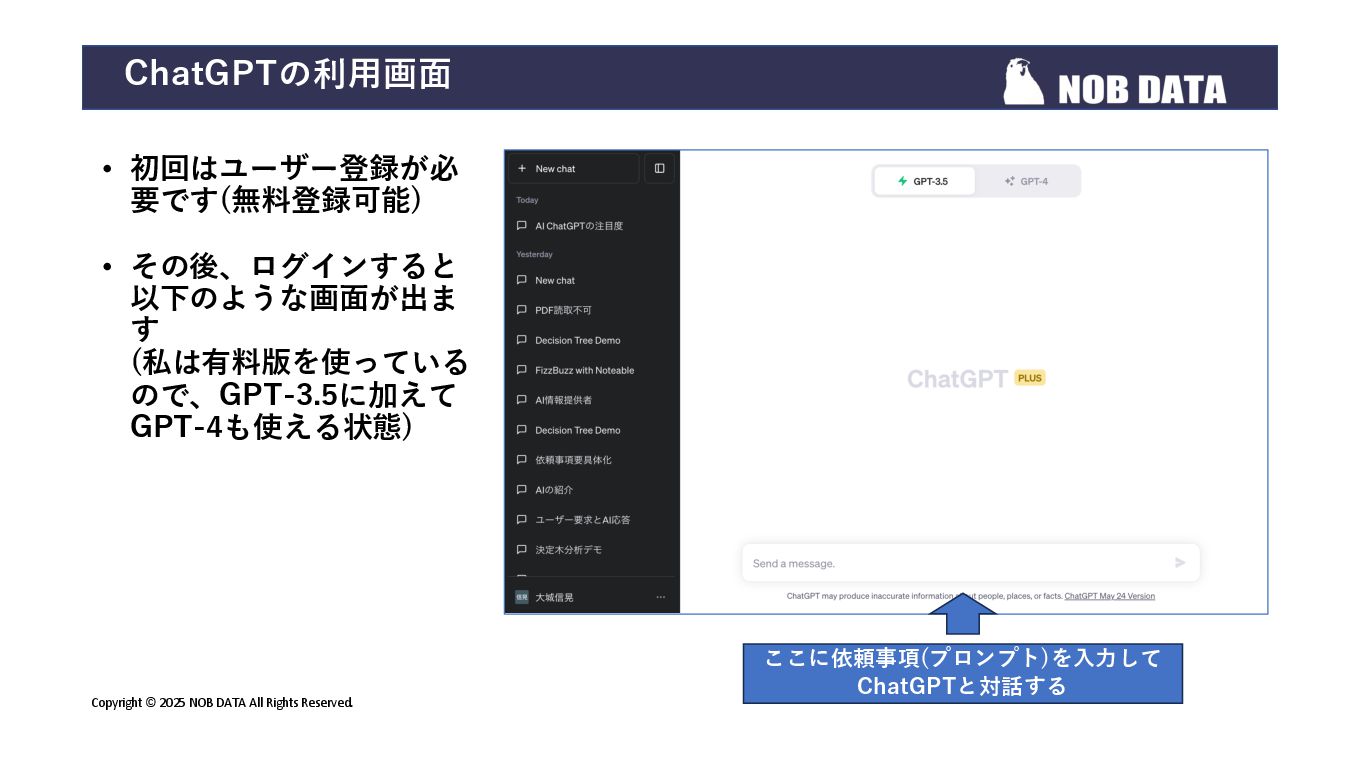
Task: Open the New chat conversation under Yesterday
Action: (x=592, y=280)
